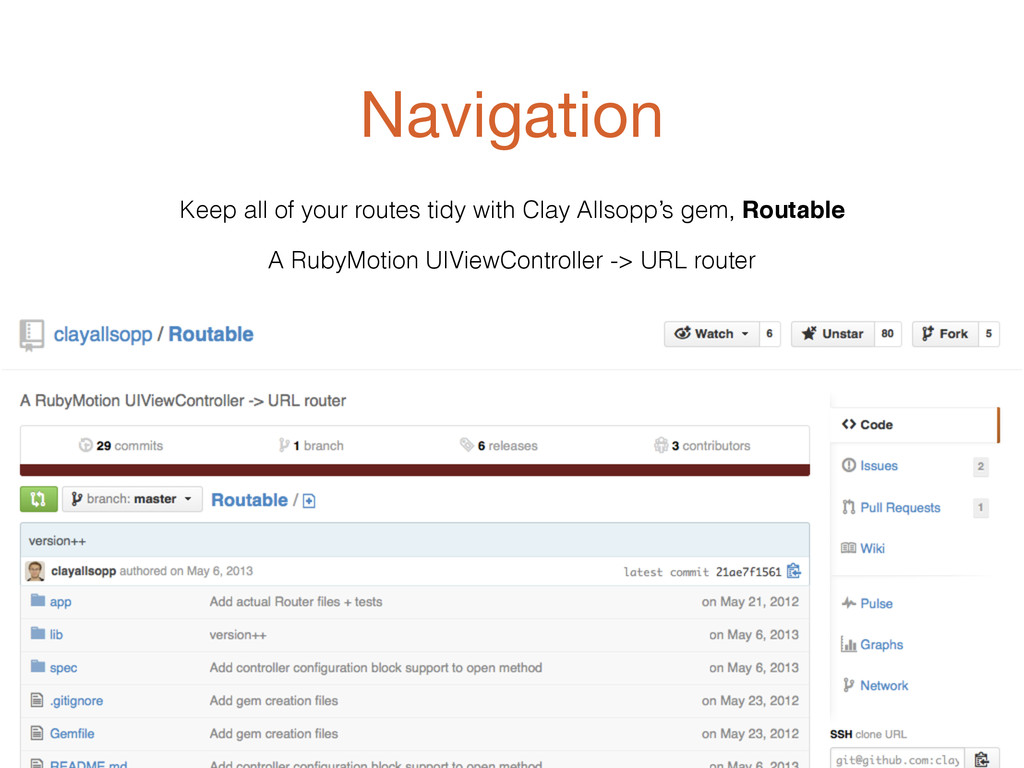Screen dimensions: 1024x768
Task: Click the SSH protocol label
Action: [x=841, y=734]
